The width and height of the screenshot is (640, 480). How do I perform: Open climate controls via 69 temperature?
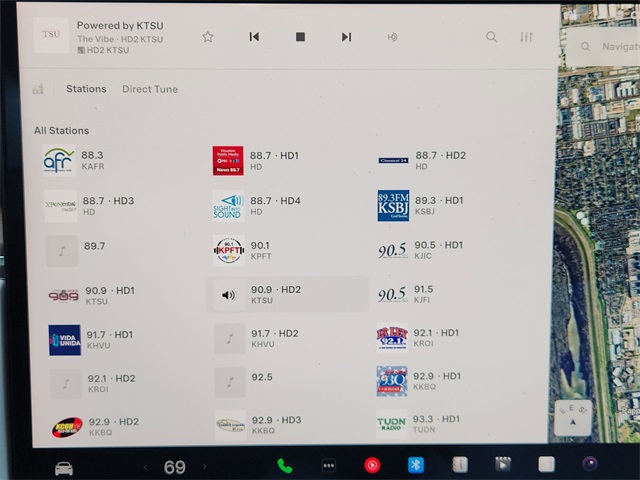[175, 467]
